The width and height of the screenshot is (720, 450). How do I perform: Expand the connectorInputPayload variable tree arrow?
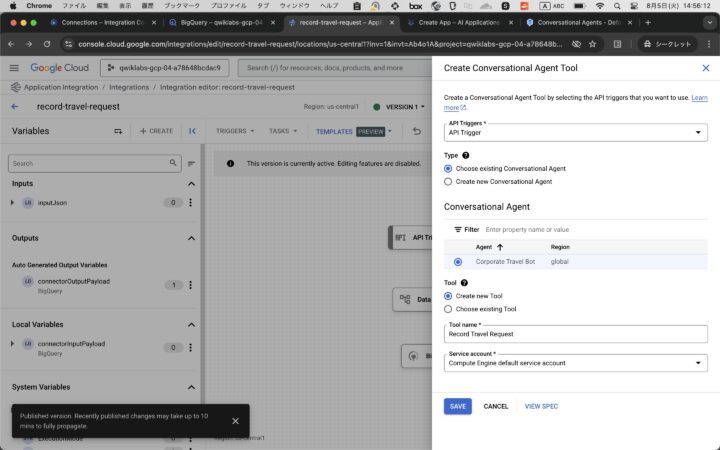[12, 343]
